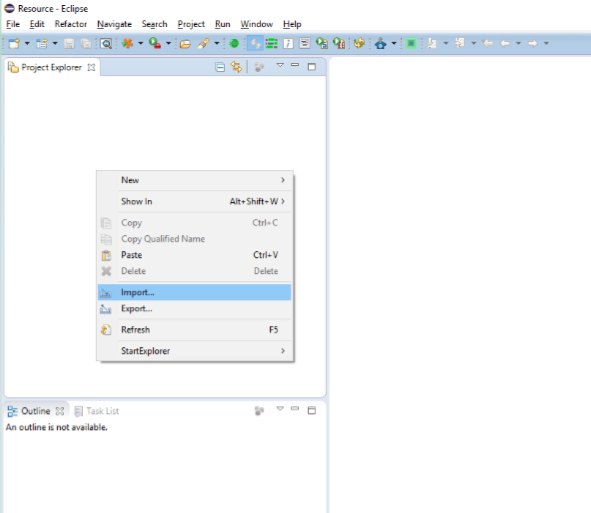591x513 pixels.
Task: Click the text lines page toolbar icon
Action: point(305,44)
